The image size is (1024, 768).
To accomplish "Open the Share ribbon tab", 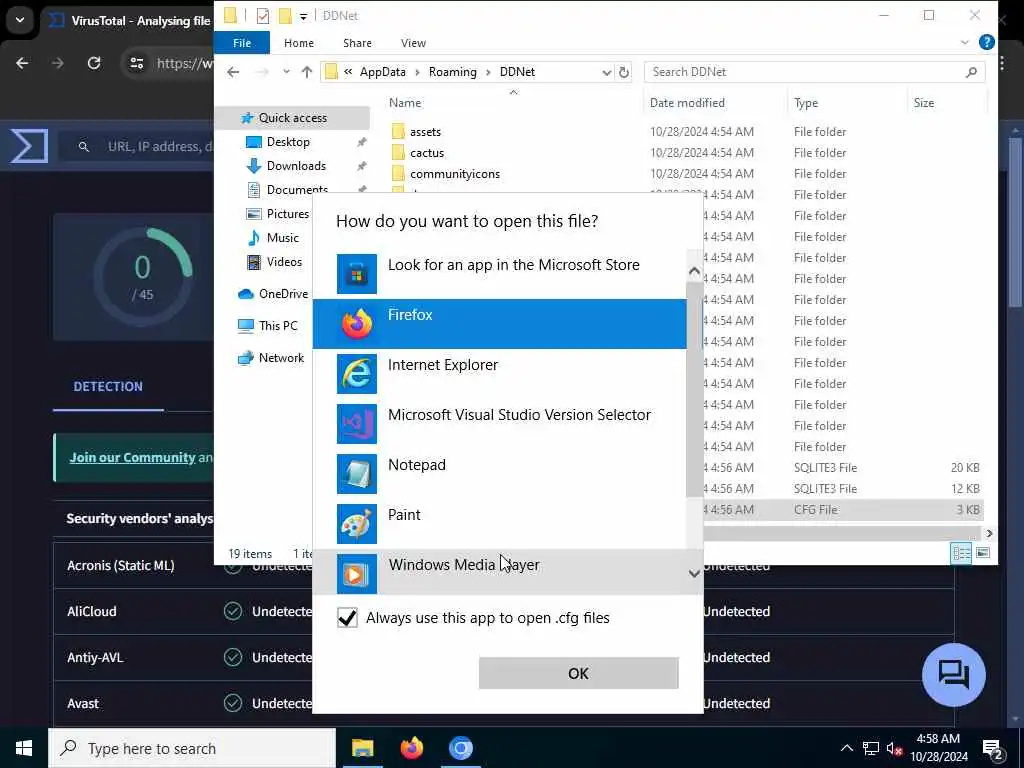I will (x=357, y=42).
